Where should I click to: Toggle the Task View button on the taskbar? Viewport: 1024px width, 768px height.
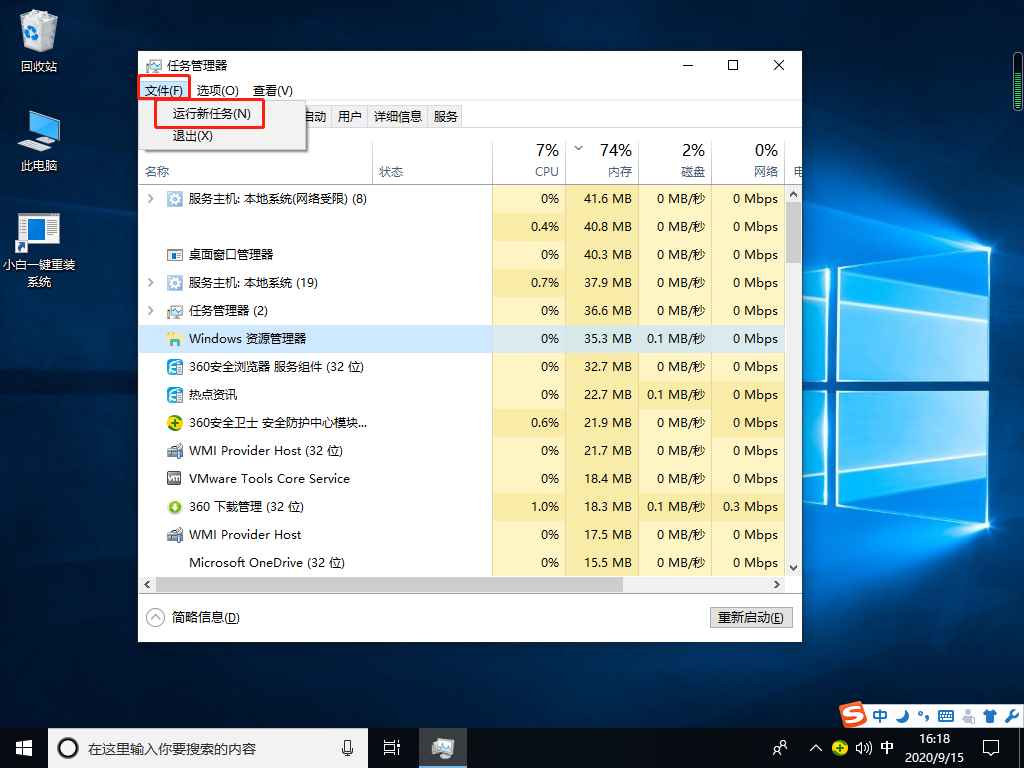[391, 747]
